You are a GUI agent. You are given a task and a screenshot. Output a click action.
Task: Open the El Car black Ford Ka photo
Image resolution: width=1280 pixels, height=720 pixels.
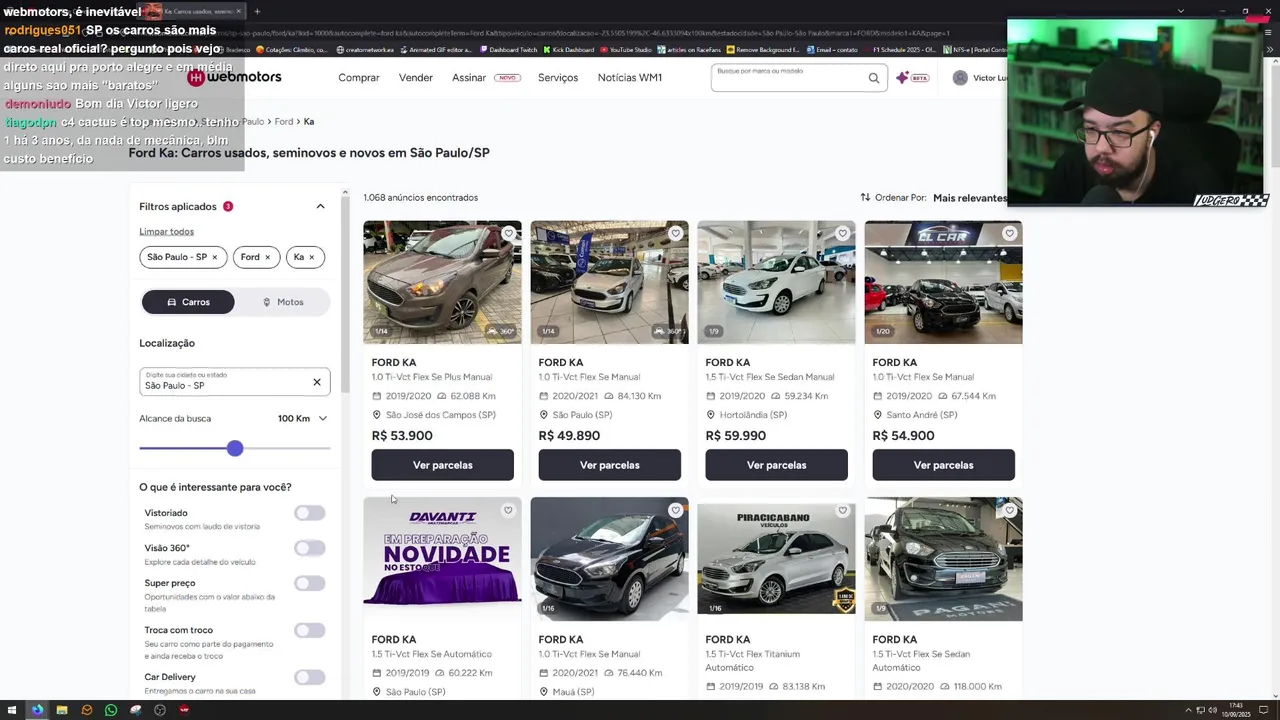coord(943,283)
